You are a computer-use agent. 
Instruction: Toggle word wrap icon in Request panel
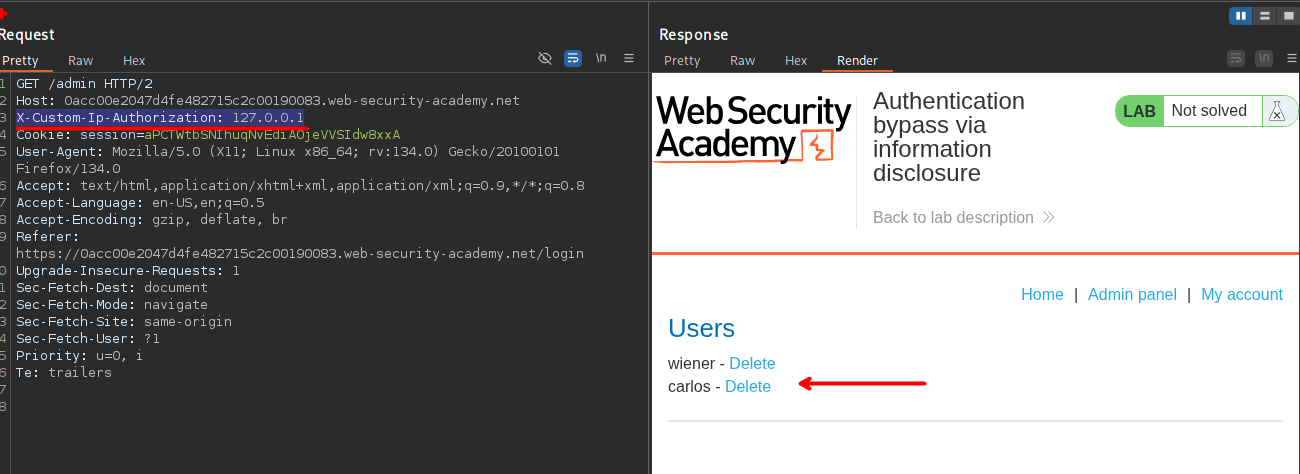pos(573,59)
